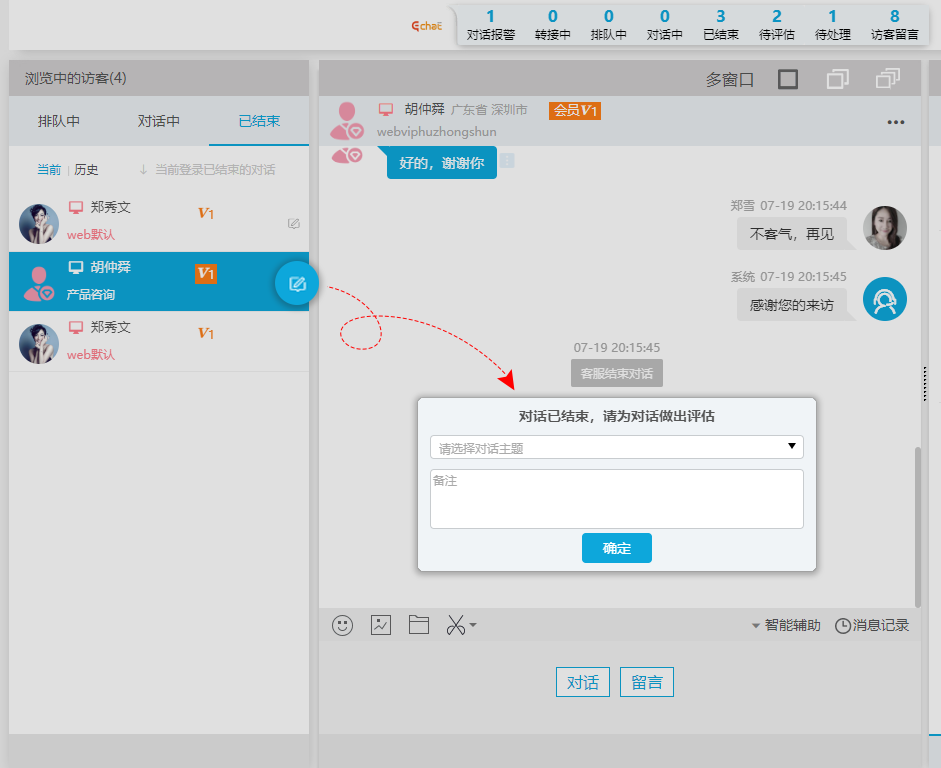Click into the 备注 text area
Screen dimensions: 941x768
pyautogui.click(x=617, y=499)
